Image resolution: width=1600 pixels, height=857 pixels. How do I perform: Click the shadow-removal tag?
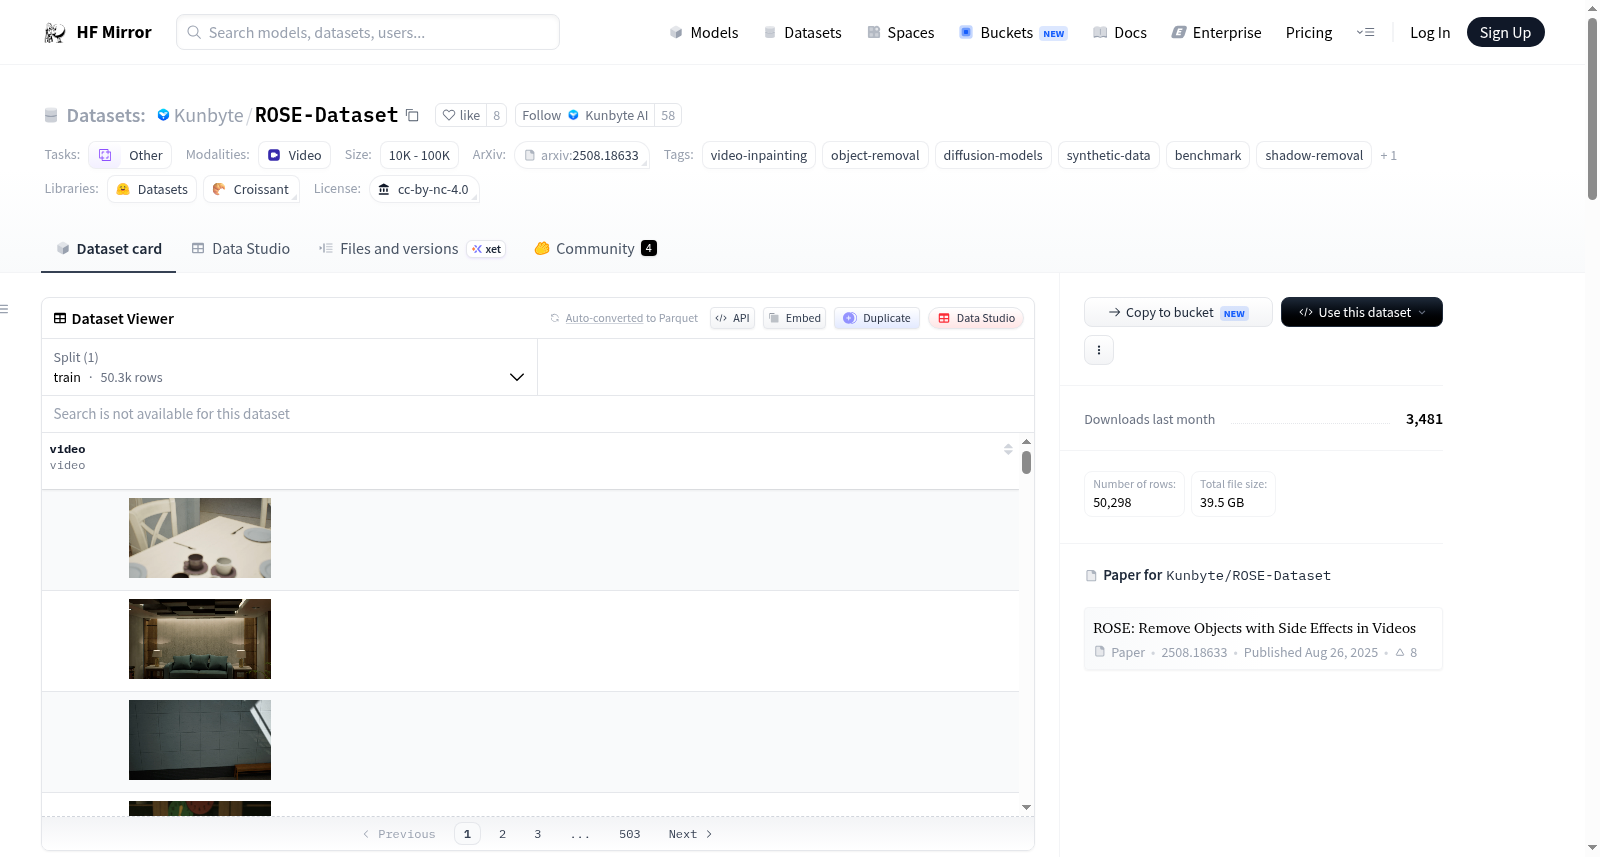click(x=1314, y=155)
